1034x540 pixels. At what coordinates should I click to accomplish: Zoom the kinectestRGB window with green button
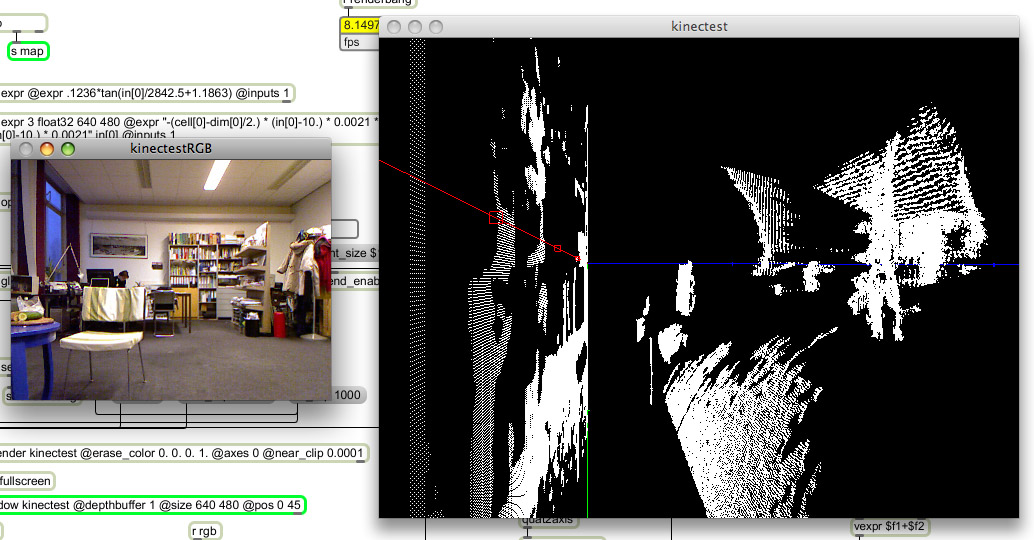coord(68,149)
